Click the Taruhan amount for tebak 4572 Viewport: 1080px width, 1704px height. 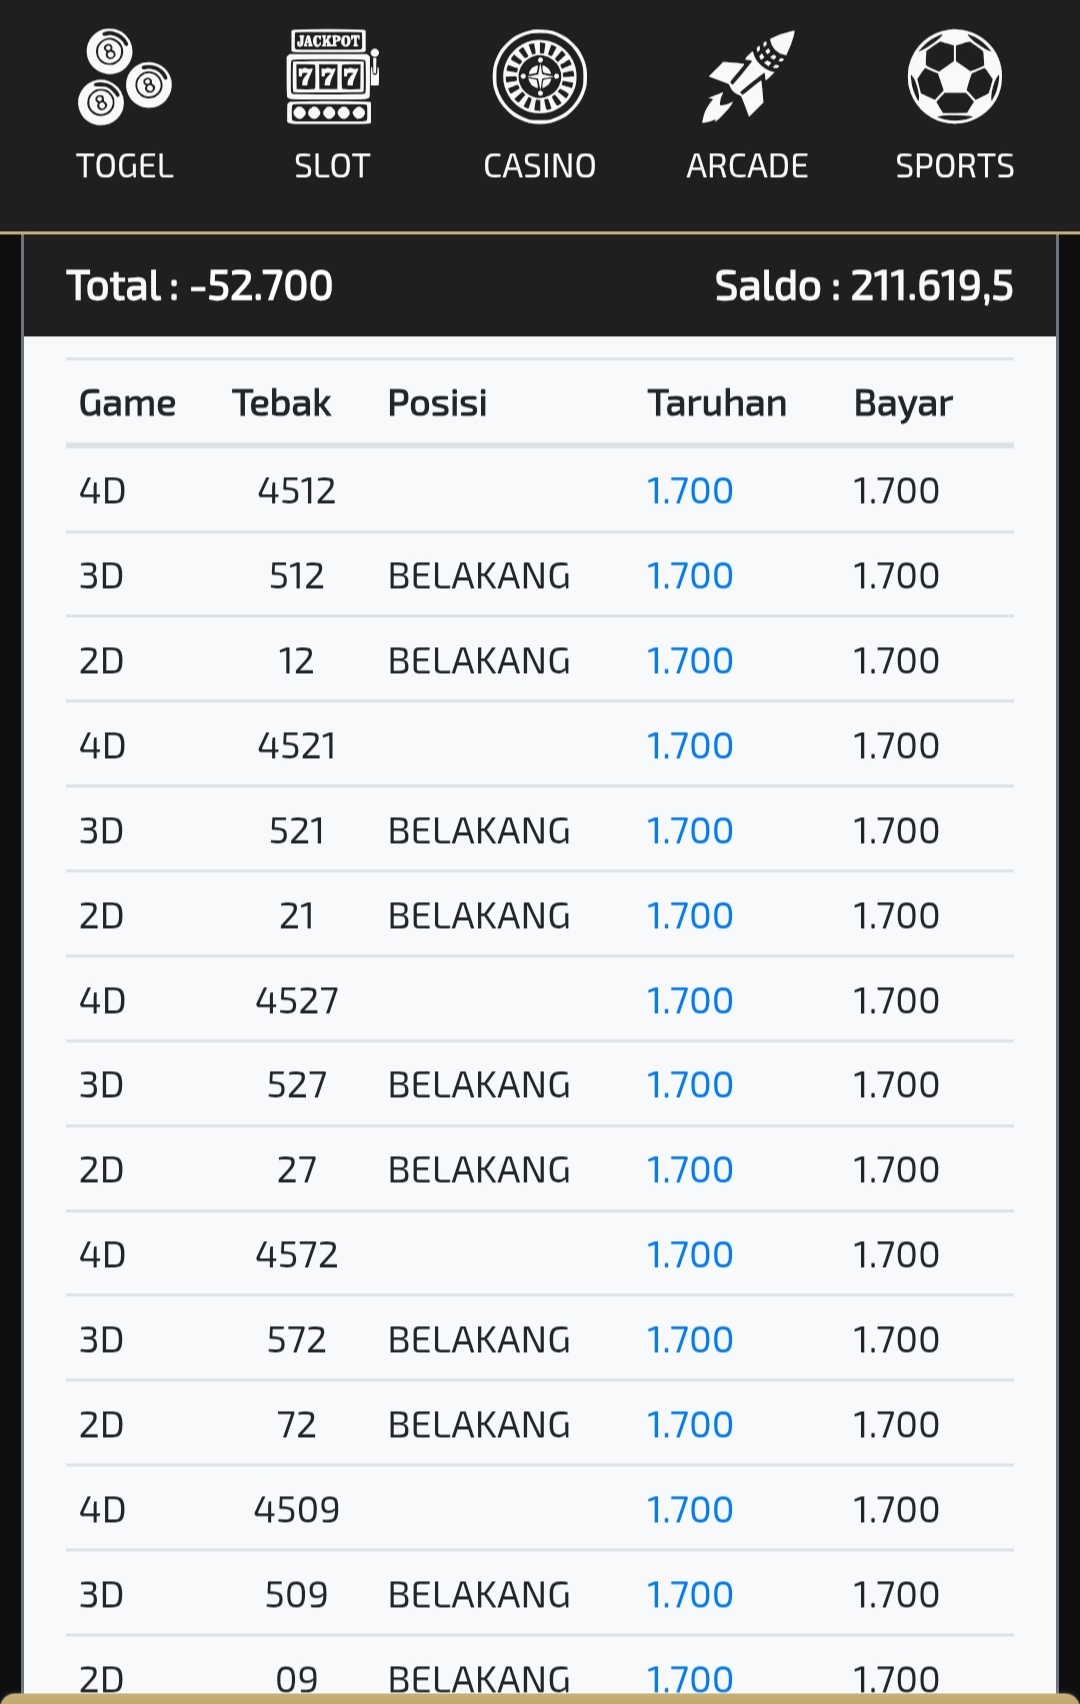[690, 1255]
